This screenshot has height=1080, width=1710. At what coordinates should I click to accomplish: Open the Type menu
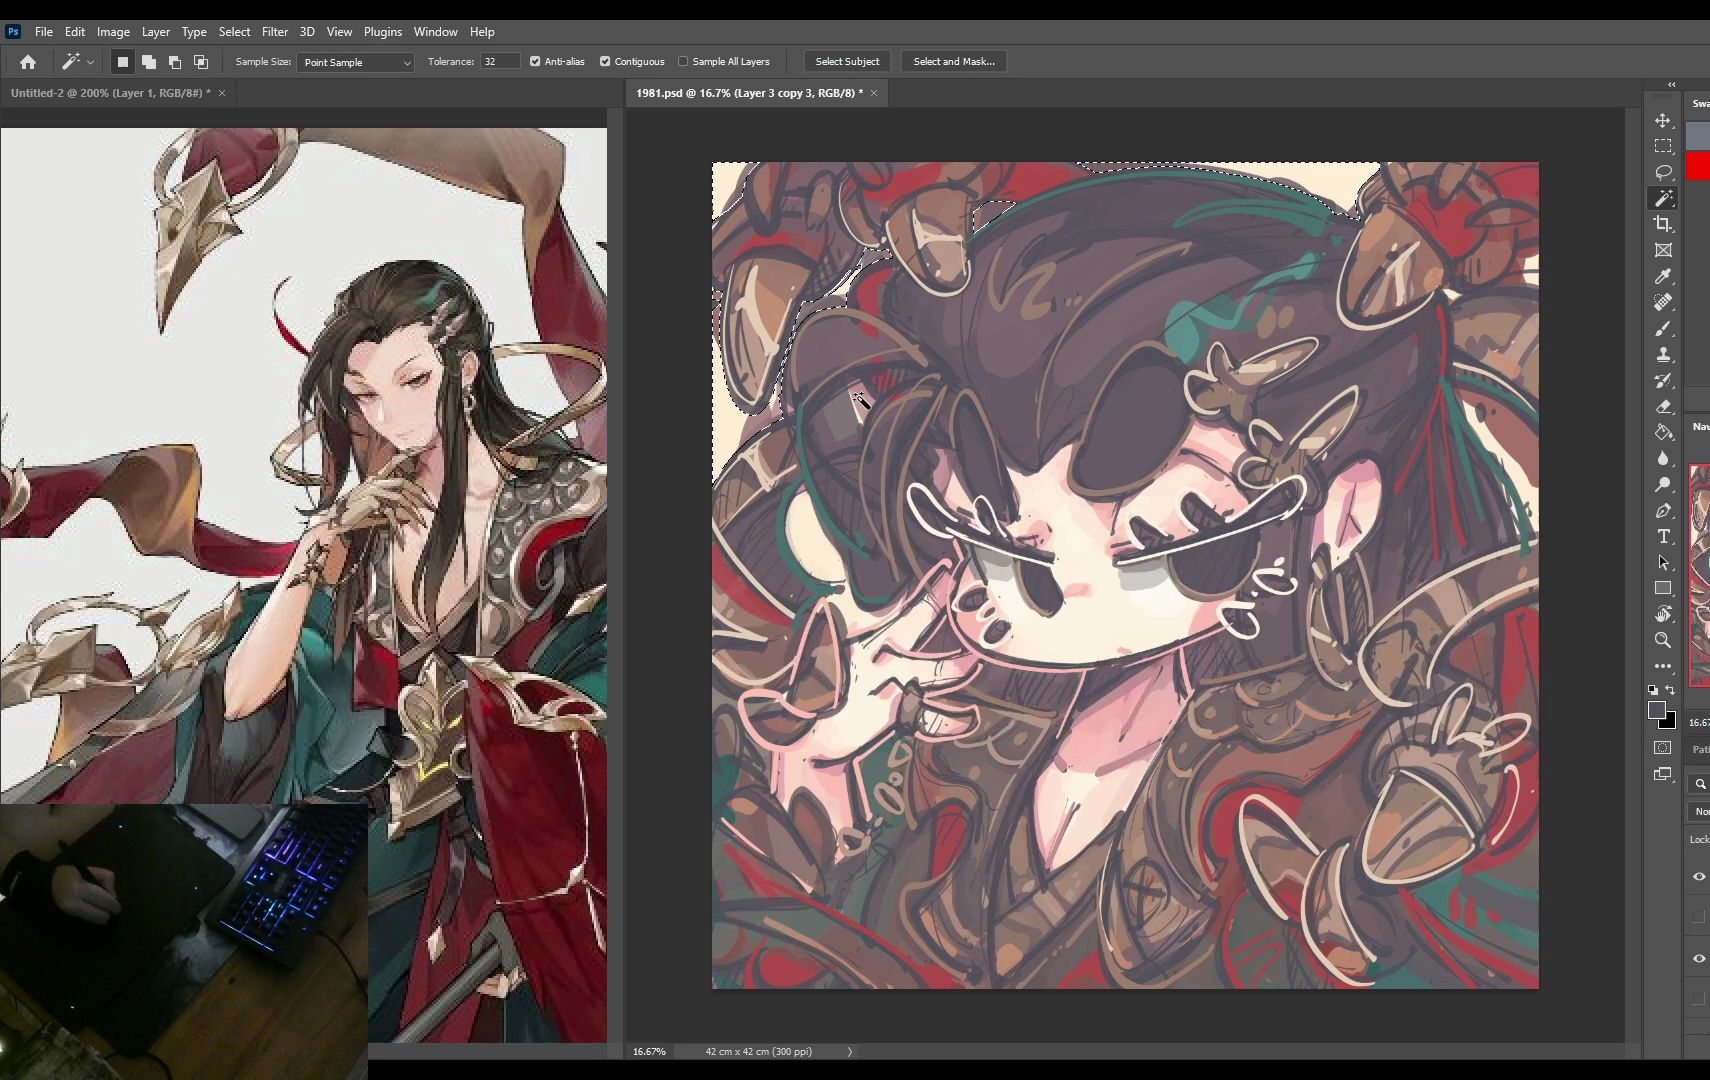(194, 32)
